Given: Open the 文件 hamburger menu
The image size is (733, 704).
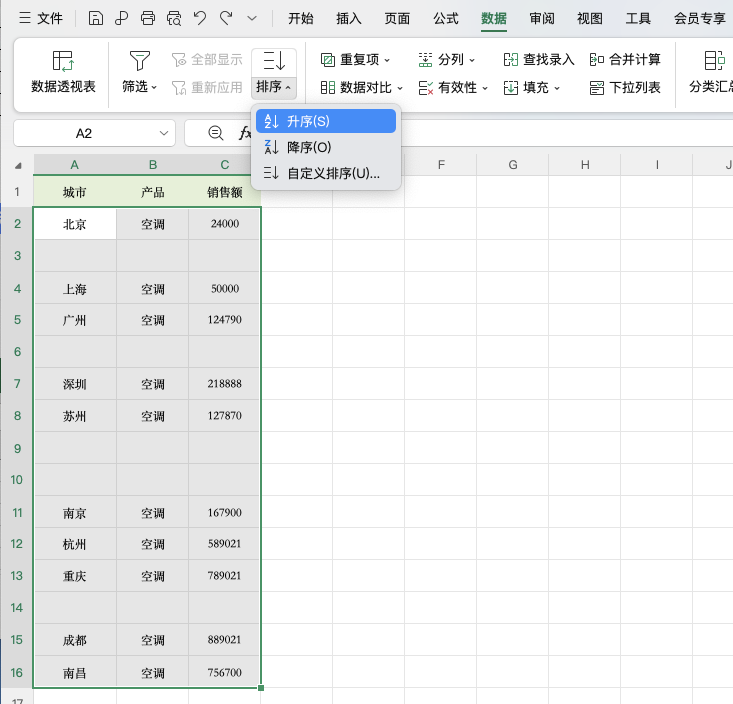Looking at the screenshot, I should (x=40, y=19).
